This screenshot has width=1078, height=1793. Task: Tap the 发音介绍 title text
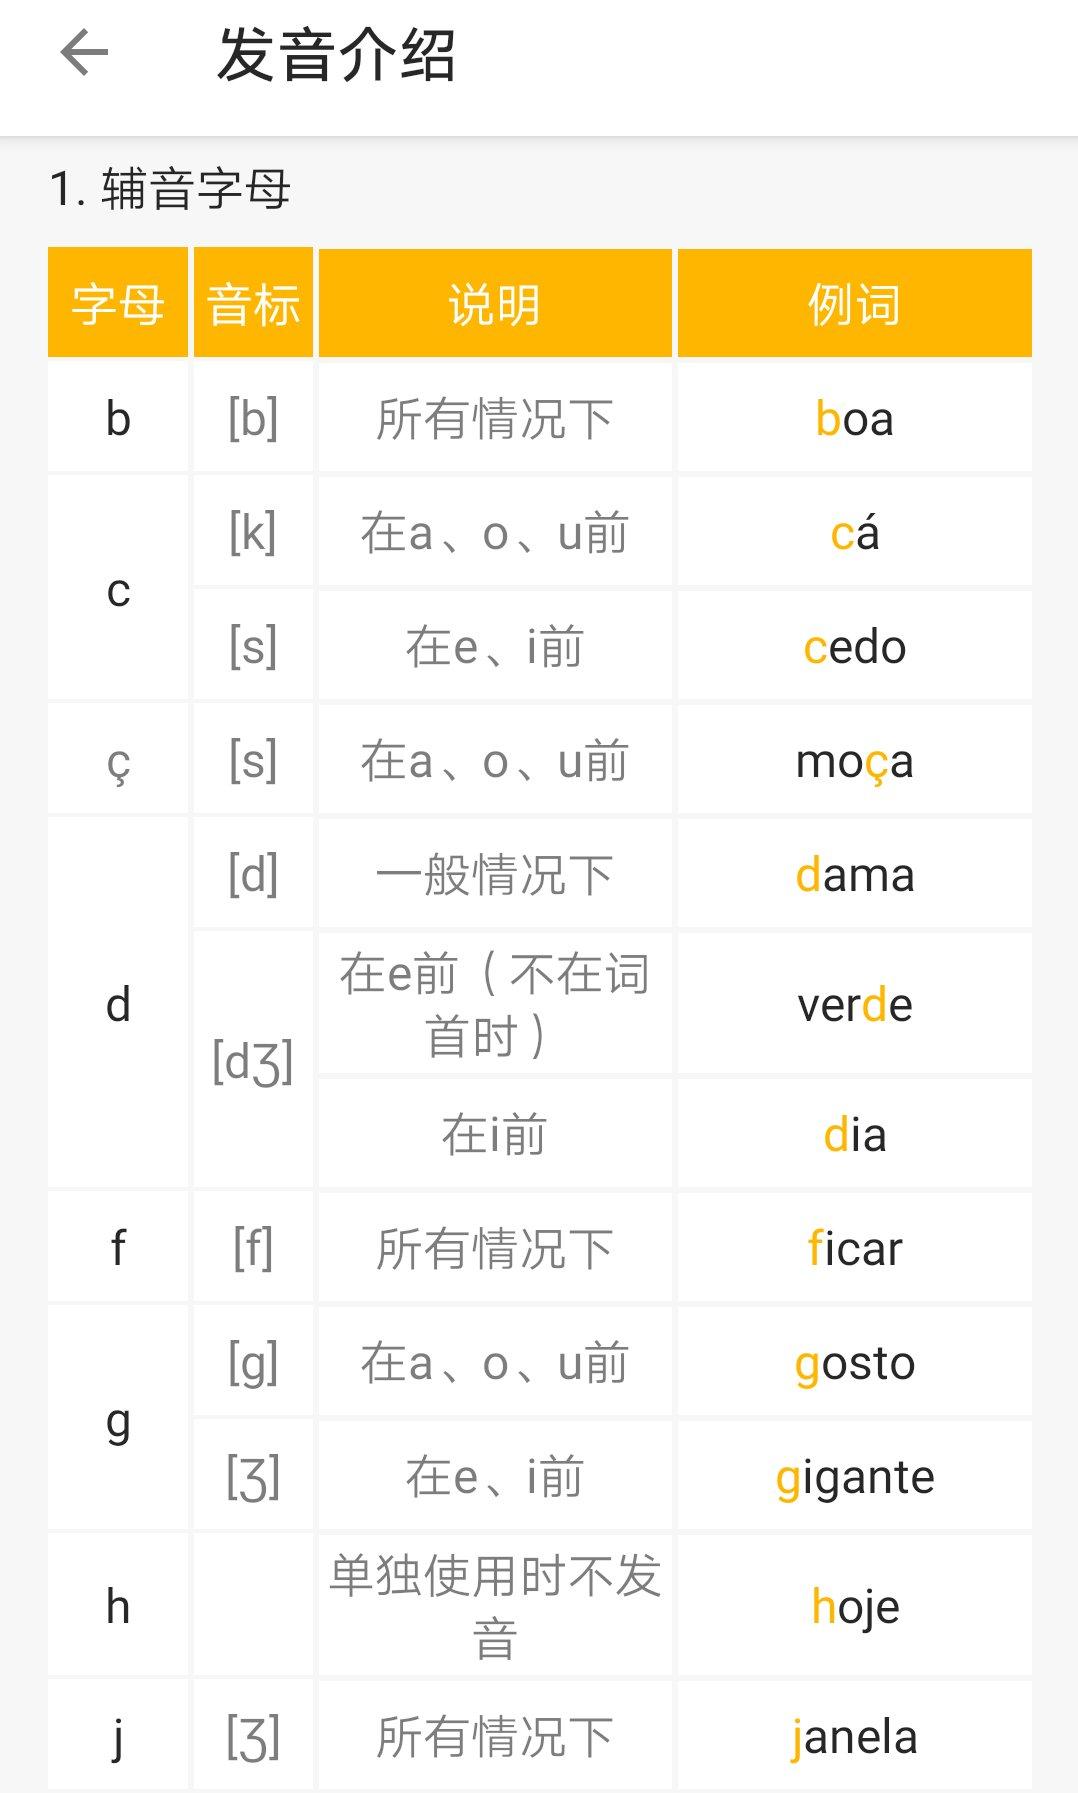point(336,55)
